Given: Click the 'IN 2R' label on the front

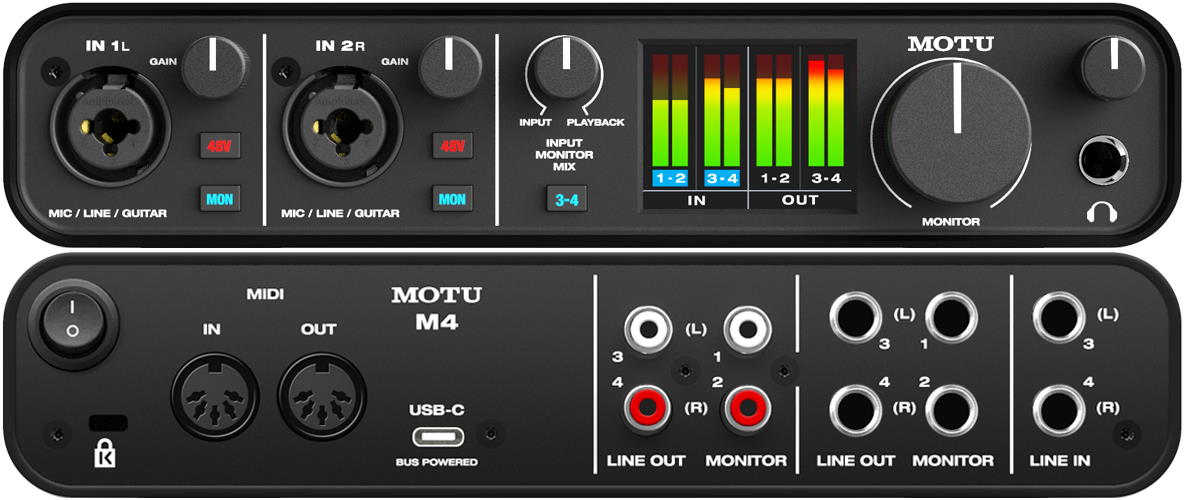Looking at the screenshot, I should pyautogui.click(x=341, y=46).
